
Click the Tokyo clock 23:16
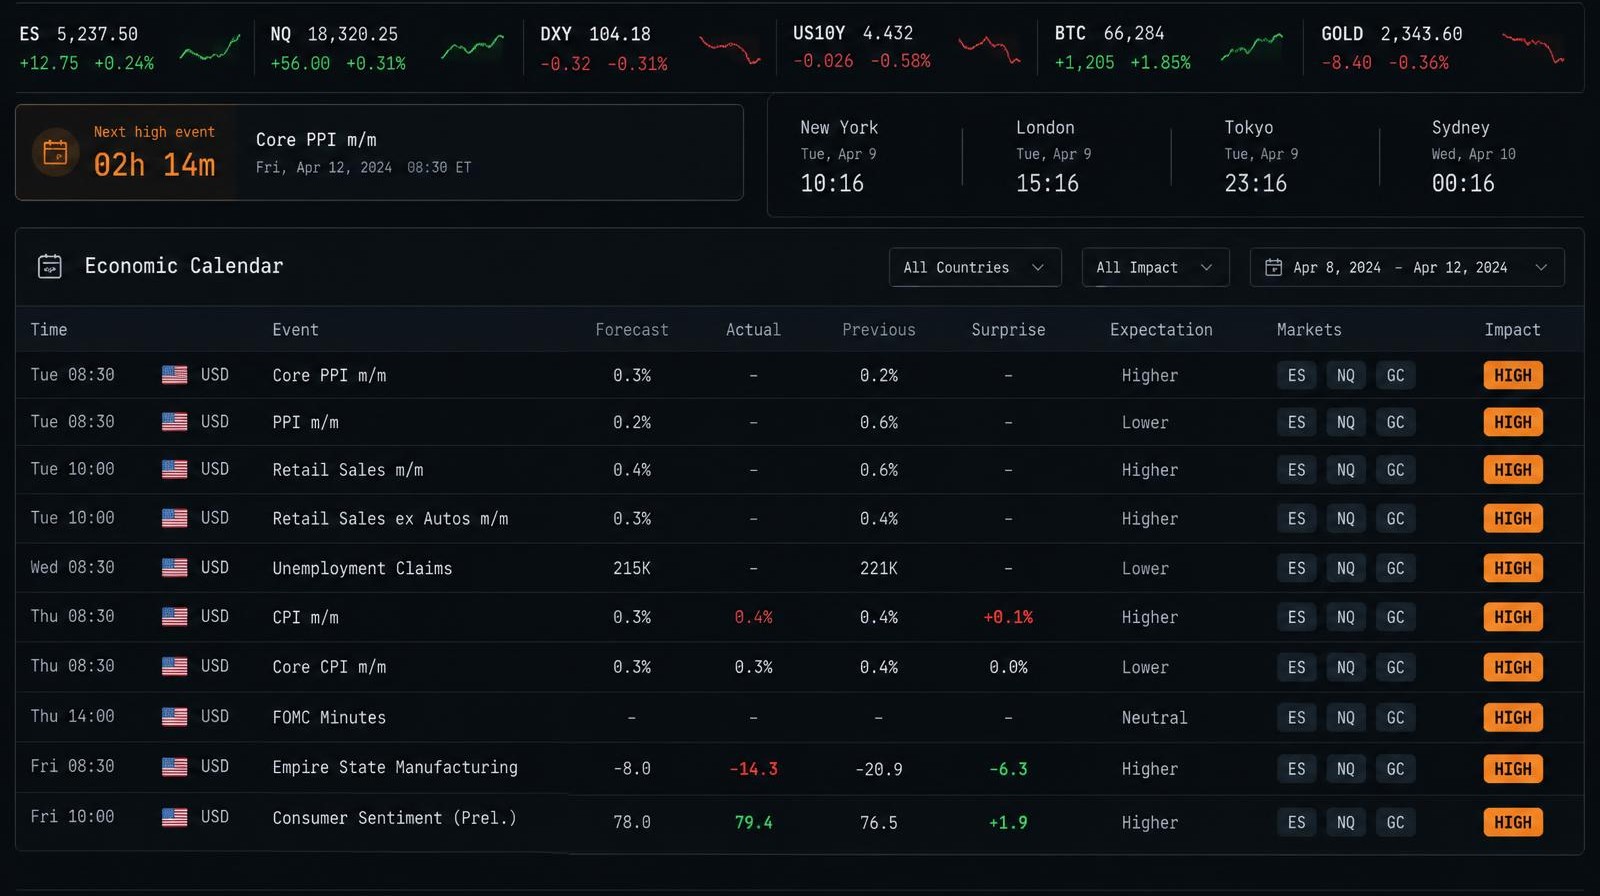click(x=1256, y=183)
